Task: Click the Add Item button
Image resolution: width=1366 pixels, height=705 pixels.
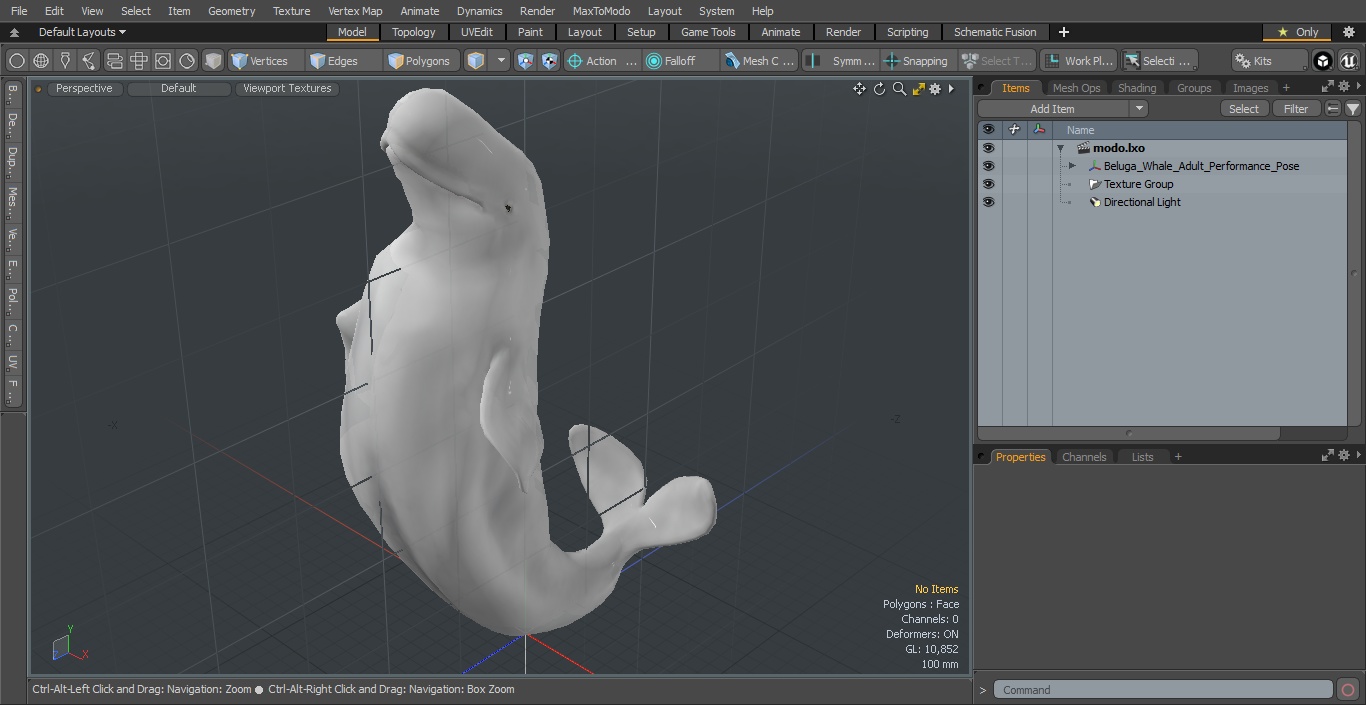Action: click(x=1053, y=108)
